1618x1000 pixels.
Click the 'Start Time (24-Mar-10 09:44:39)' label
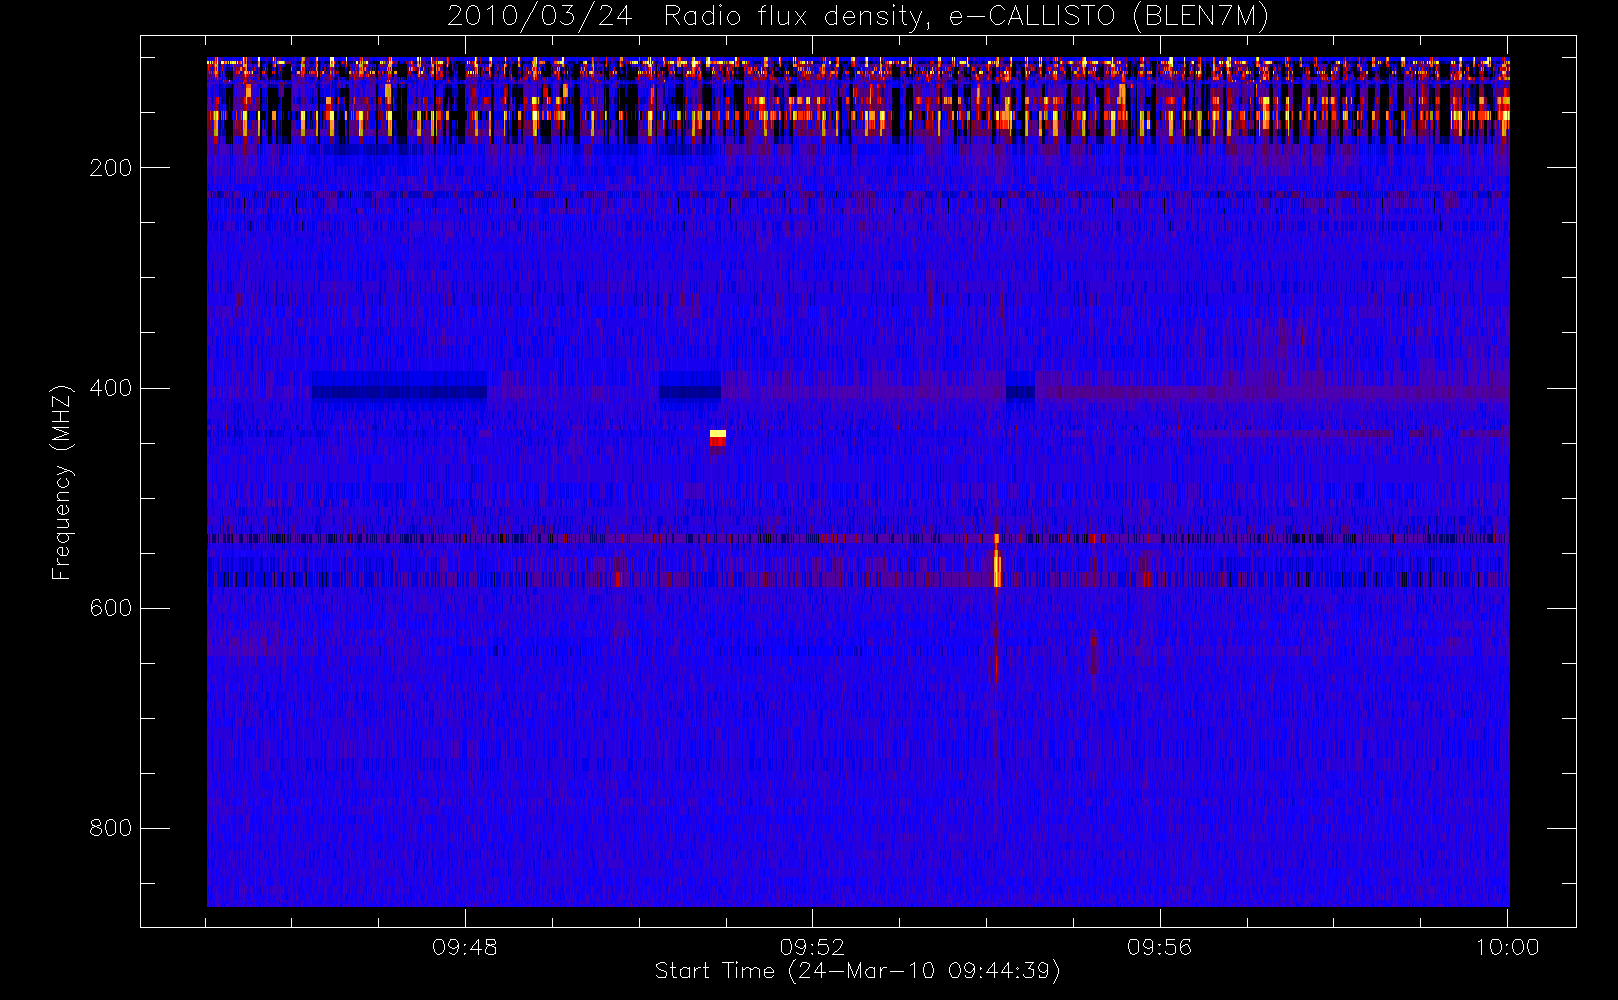[857, 971]
